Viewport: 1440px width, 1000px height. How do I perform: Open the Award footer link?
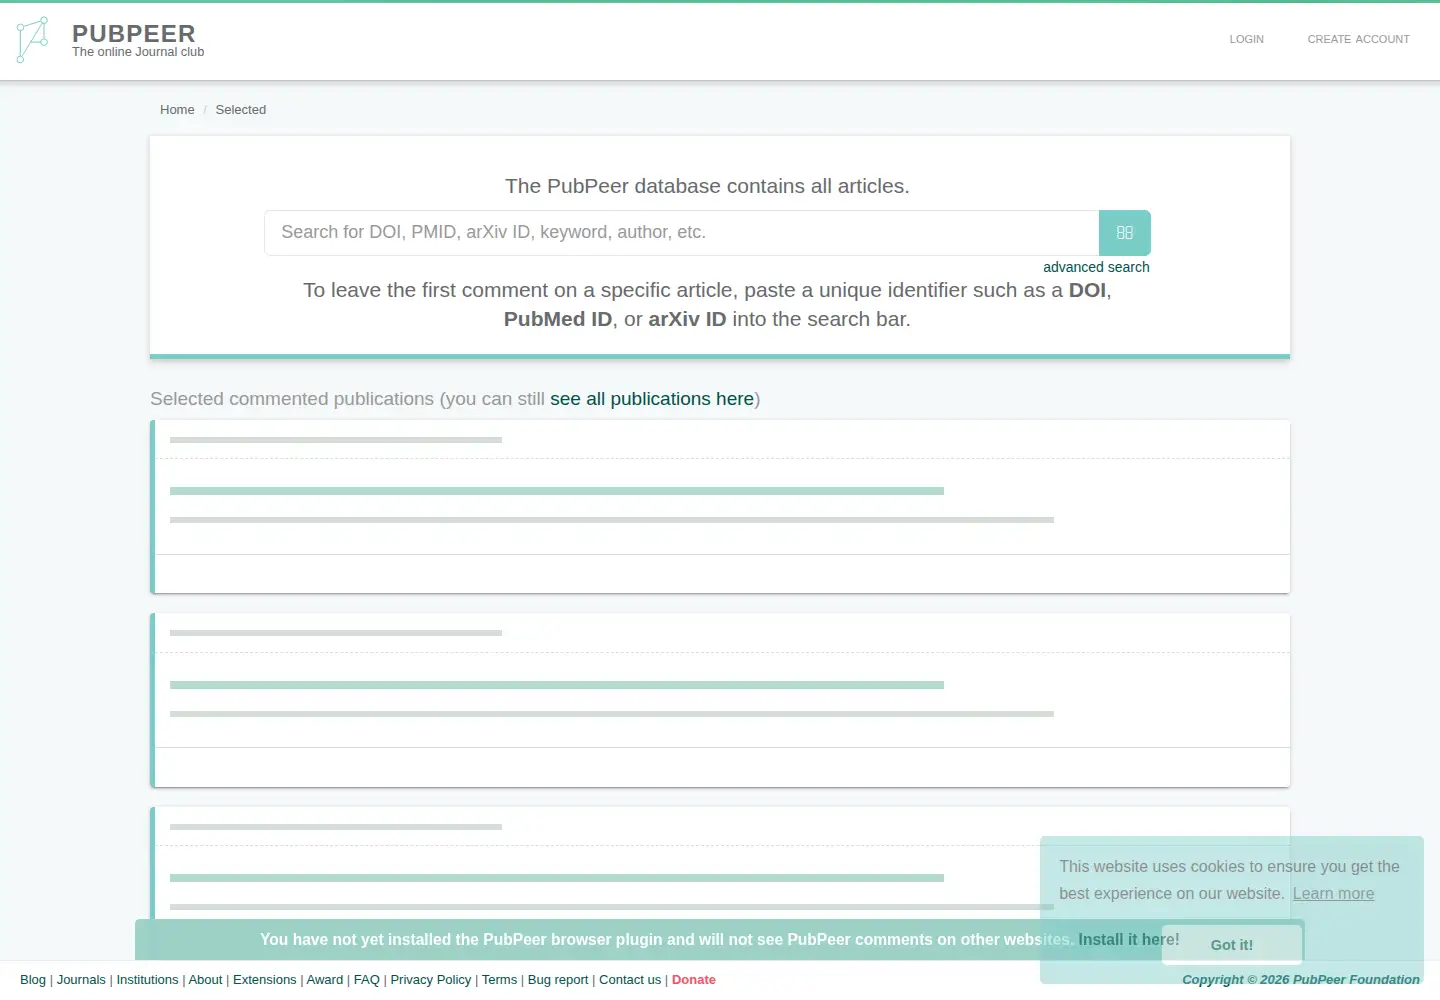pos(324,980)
